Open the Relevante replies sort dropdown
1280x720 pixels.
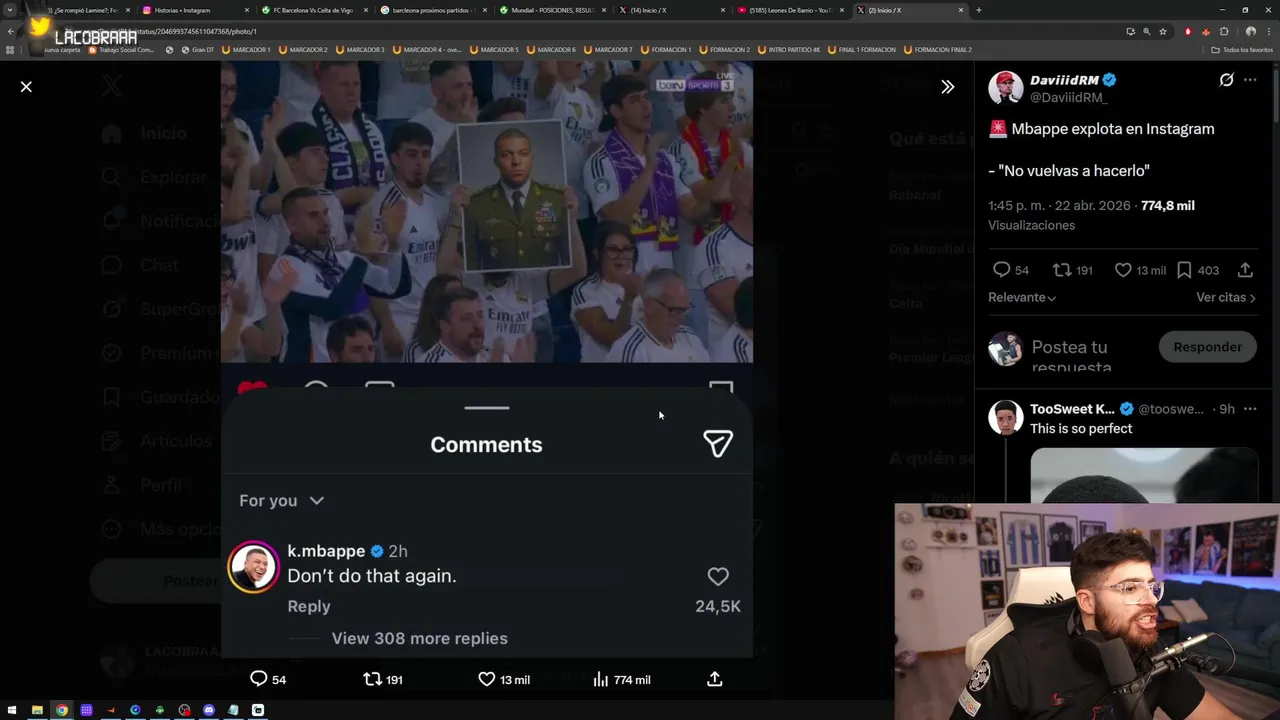1022,297
